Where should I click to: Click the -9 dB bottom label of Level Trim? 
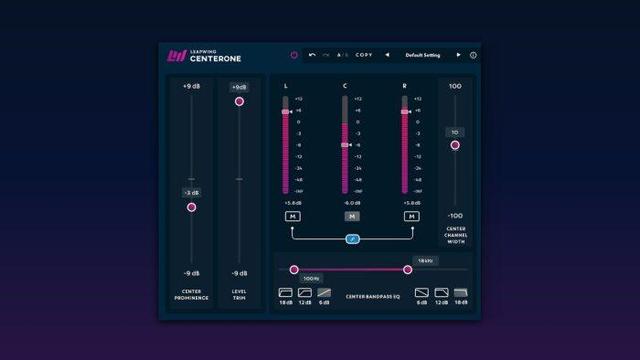(239, 273)
